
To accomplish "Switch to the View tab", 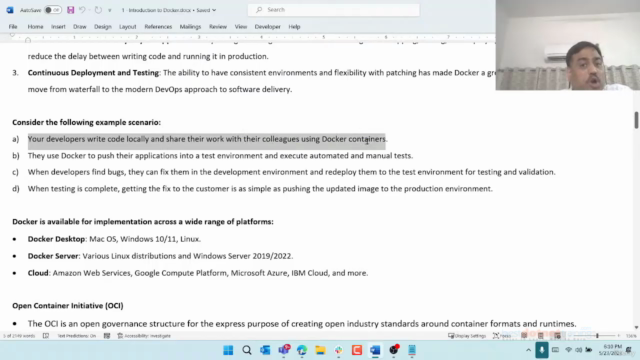I will tap(241, 27).
